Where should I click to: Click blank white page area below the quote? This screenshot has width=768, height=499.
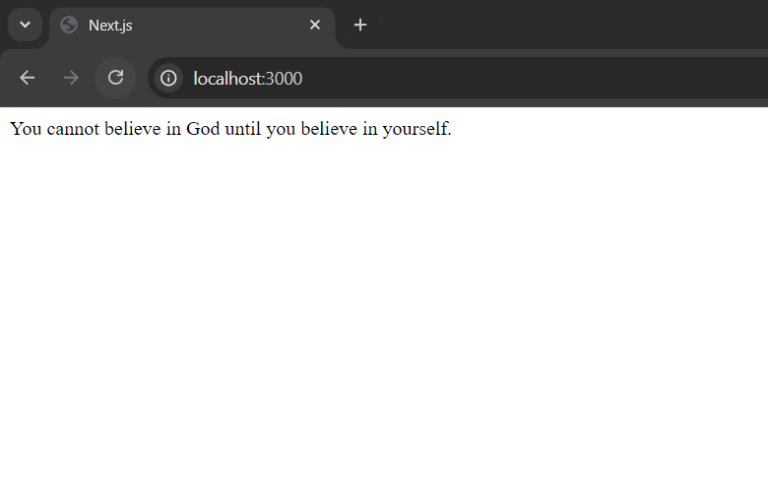(x=384, y=320)
